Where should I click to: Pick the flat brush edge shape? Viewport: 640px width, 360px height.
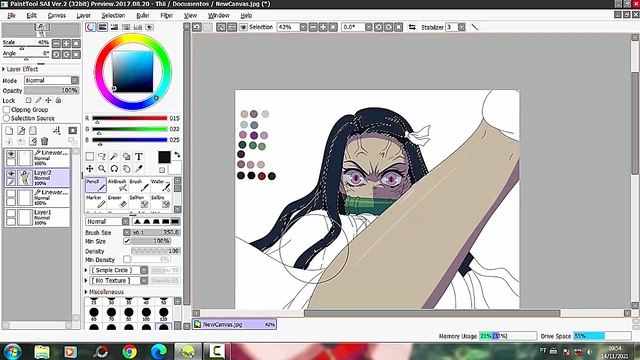point(175,221)
